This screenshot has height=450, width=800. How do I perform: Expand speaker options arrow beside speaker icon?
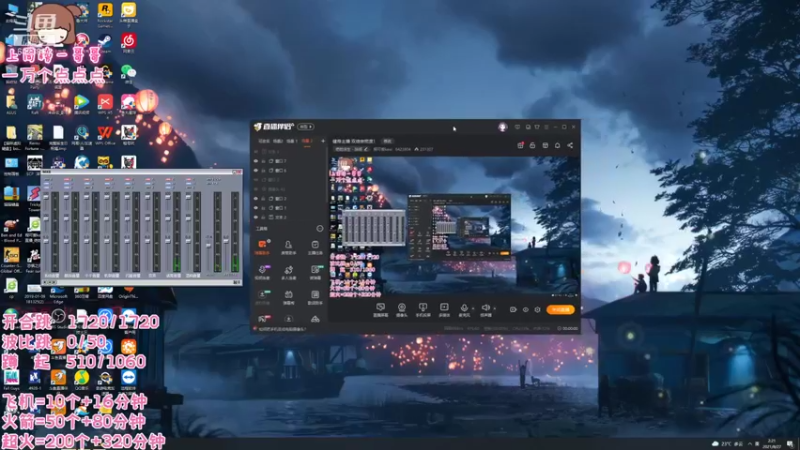pos(494,308)
